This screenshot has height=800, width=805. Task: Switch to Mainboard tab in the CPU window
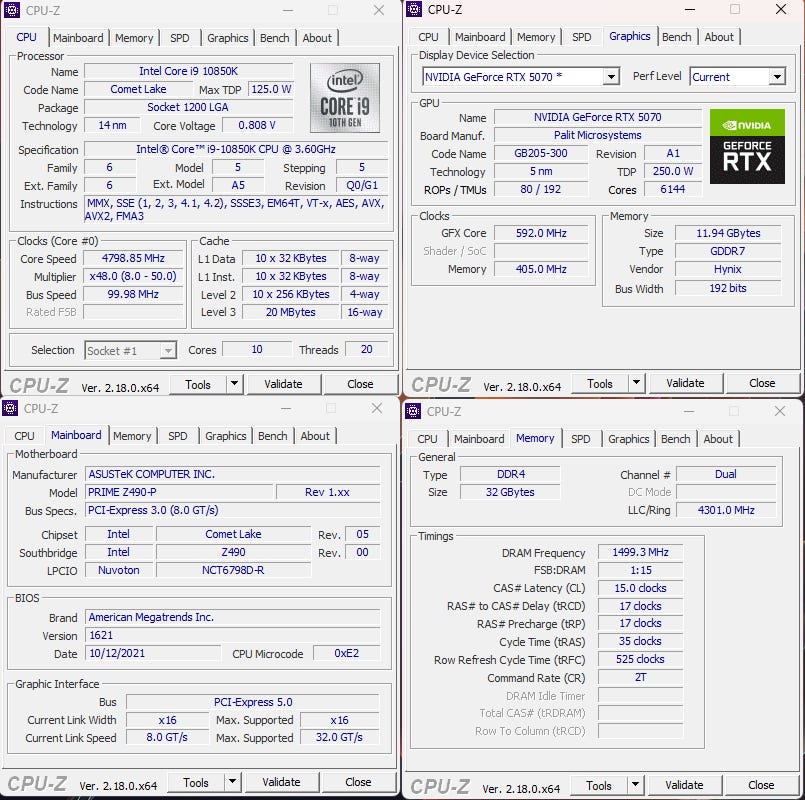[x=78, y=38]
